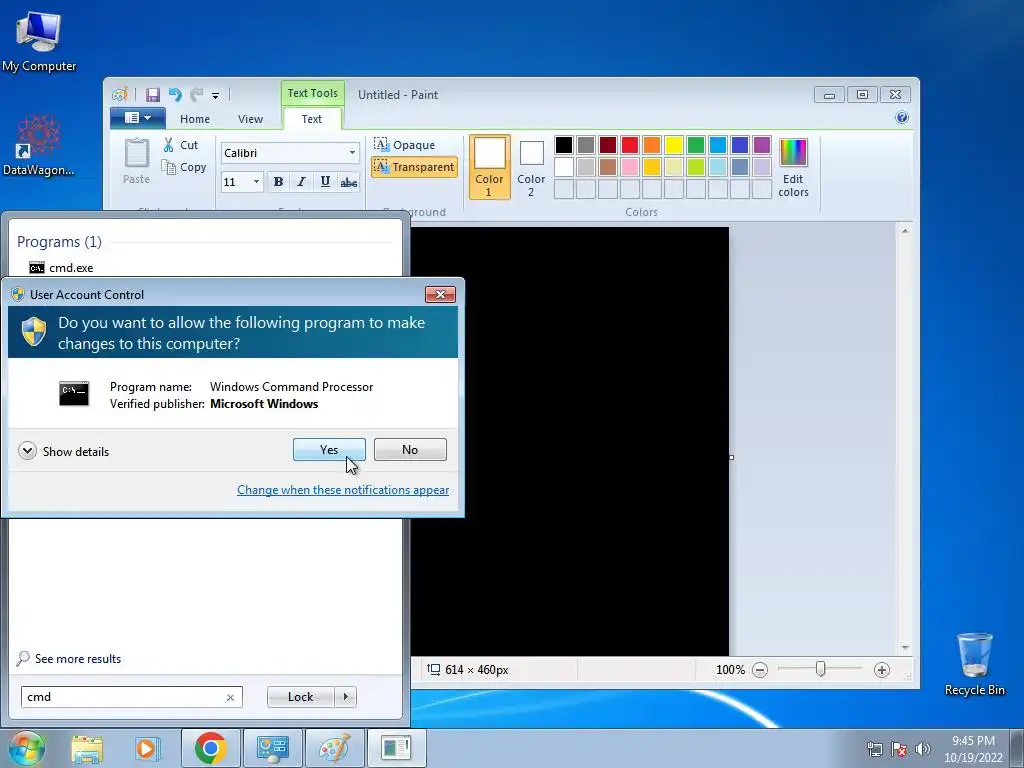Click the Paint zoom slider handle
The width and height of the screenshot is (1024, 768).
tap(820, 669)
